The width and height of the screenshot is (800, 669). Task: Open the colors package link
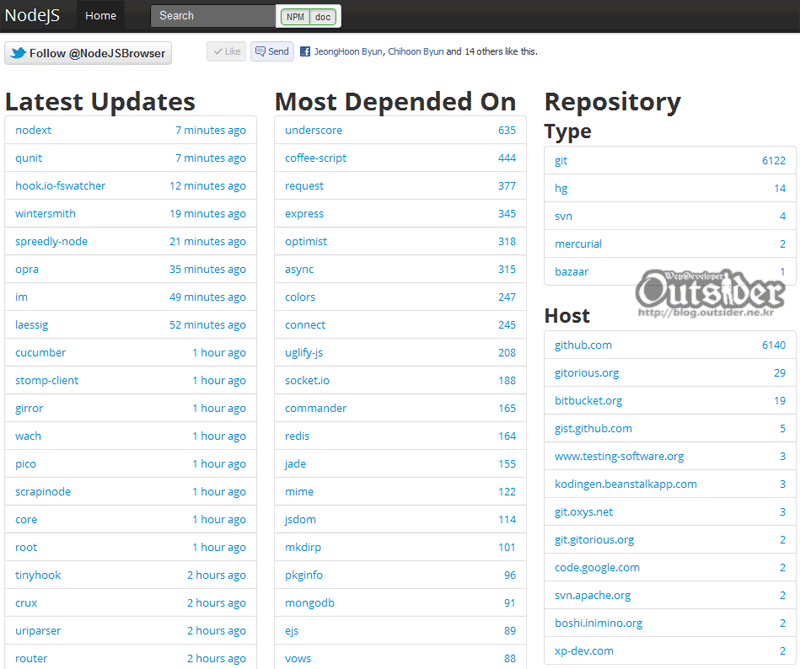pyautogui.click(x=300, y=297)
